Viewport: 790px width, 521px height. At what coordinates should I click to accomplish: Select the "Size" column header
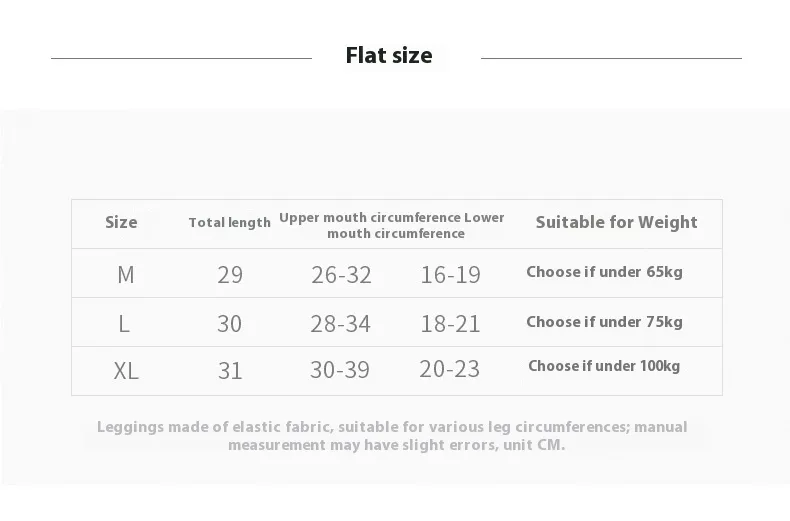pyautogui.click(x=121, y=222)
